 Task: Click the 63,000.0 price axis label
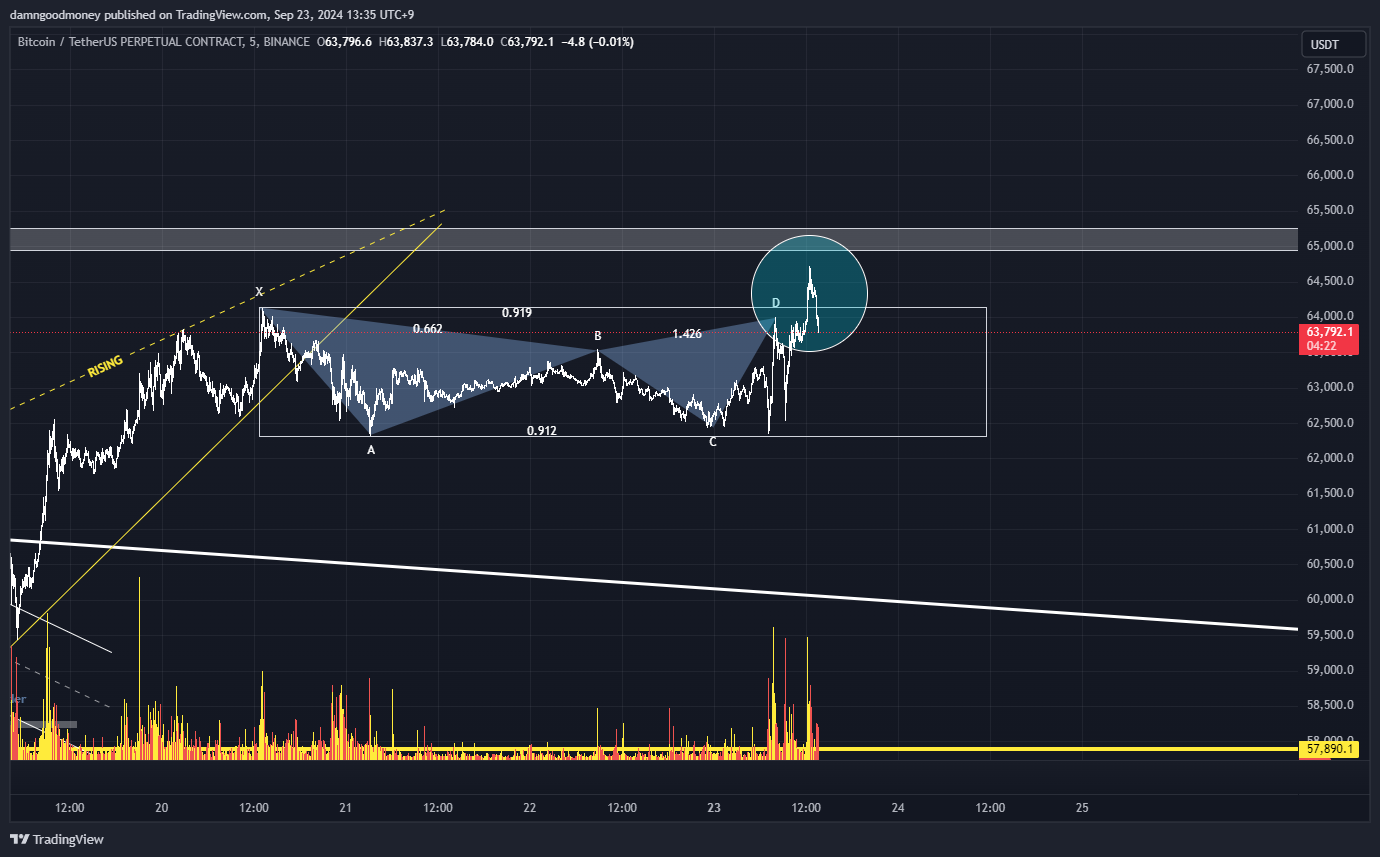1331,387
